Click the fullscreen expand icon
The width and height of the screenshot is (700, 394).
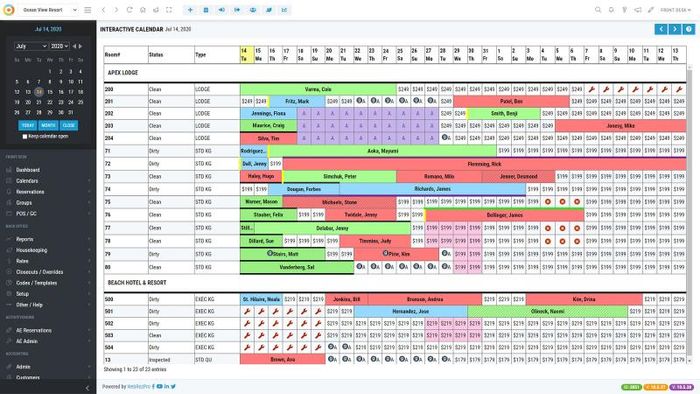pyautogui.click(x=169, y=10)
